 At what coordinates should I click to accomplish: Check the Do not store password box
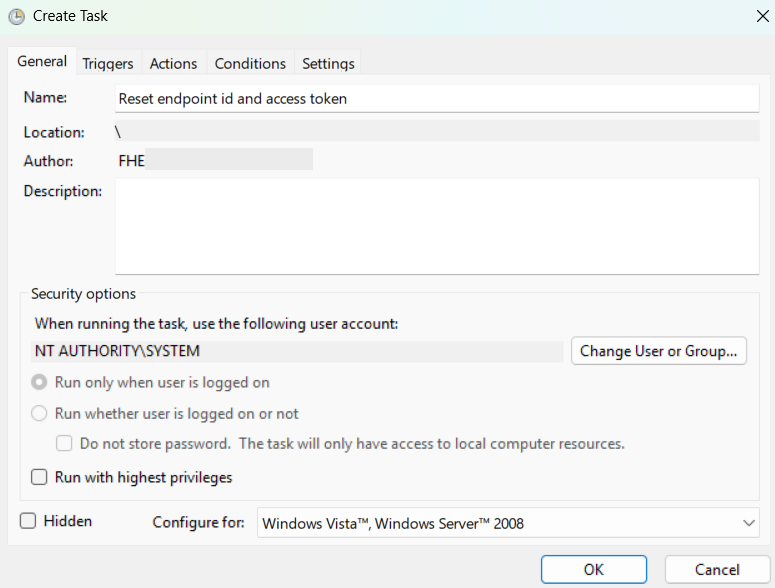coord(64,443)
